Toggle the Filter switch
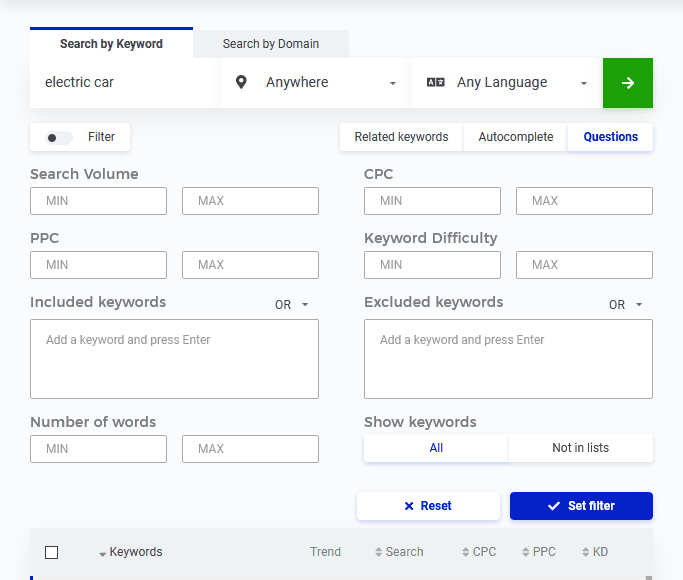This screenshot has height=580, width=683. click(59, 138)
